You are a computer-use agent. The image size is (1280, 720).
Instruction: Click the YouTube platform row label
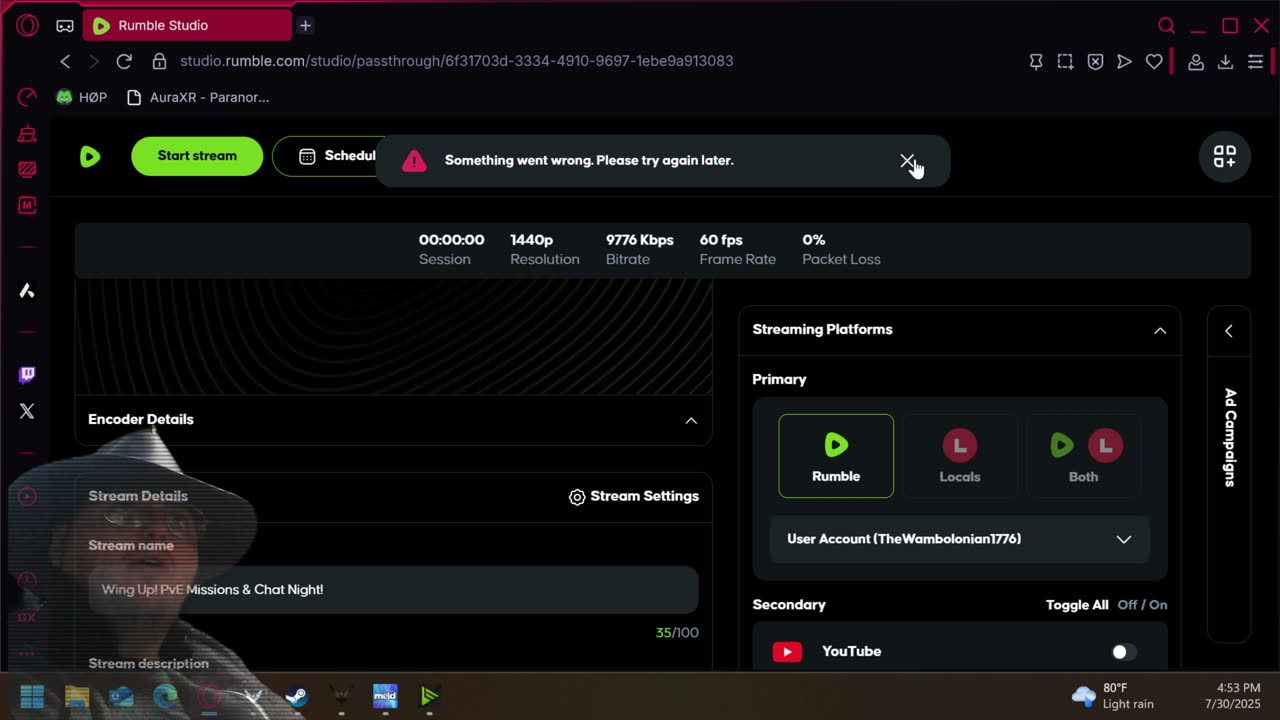pyautogui.click(x=851, y=652)
